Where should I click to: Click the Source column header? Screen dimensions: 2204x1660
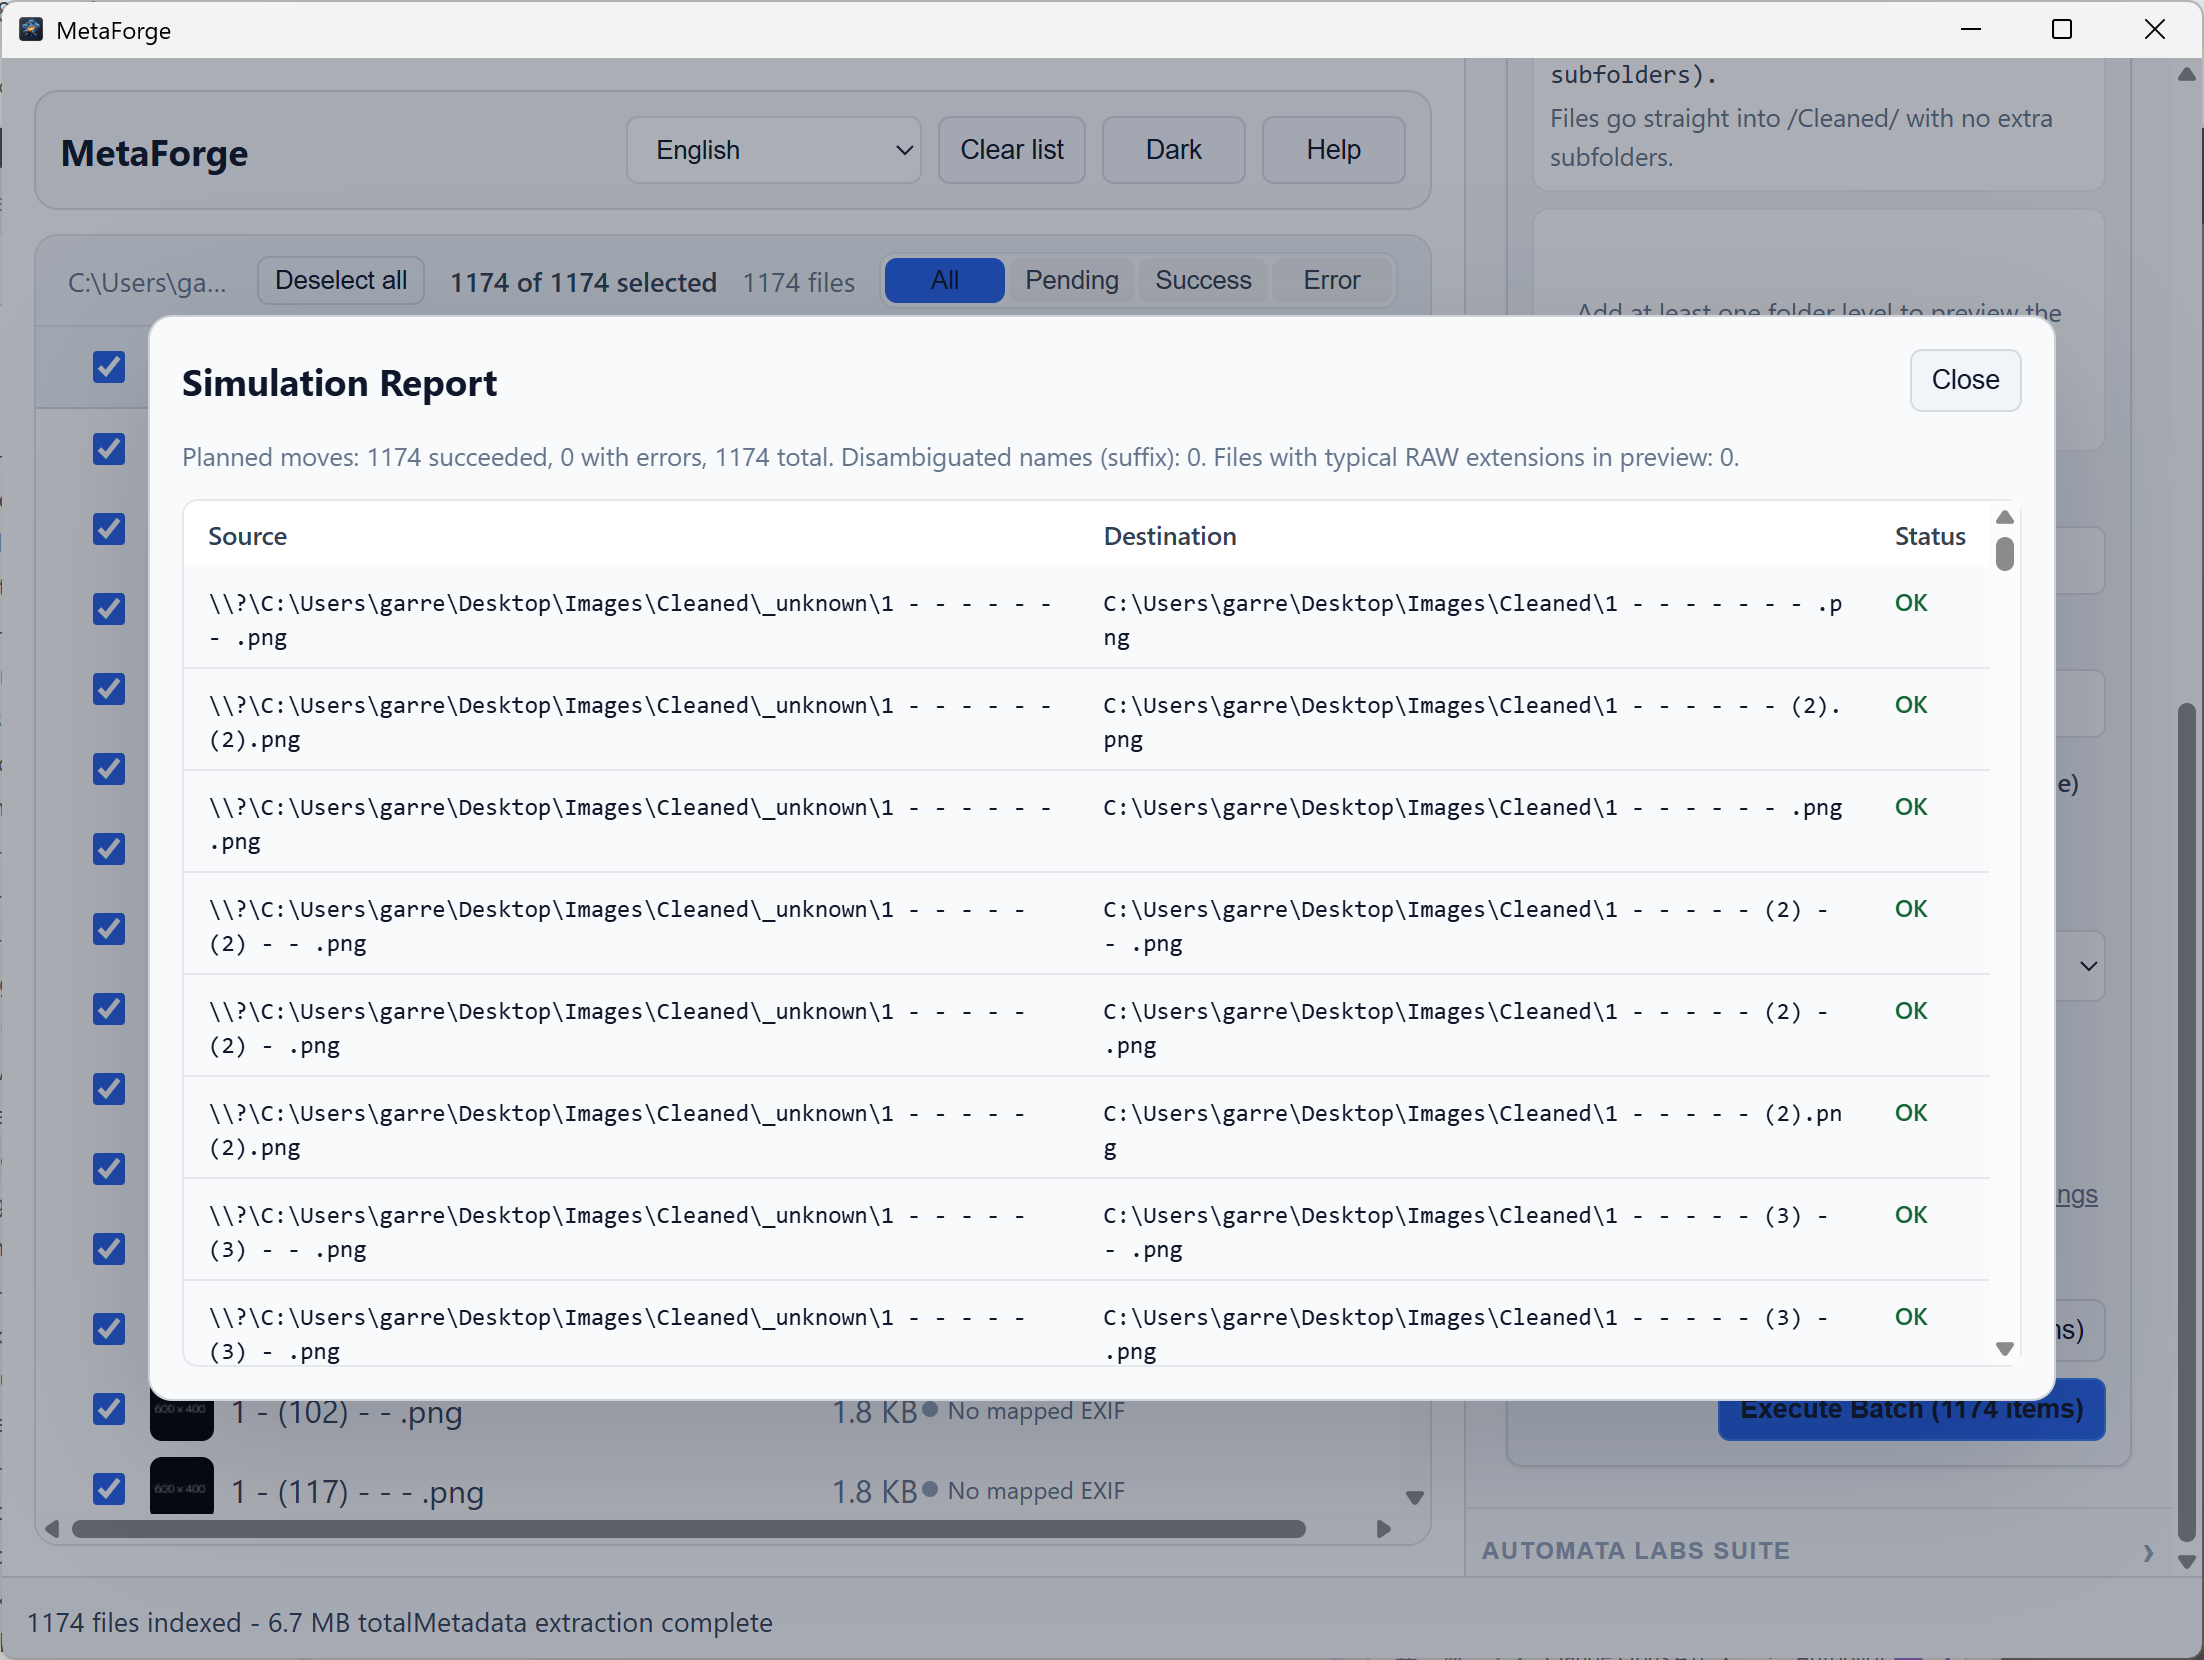247,537
